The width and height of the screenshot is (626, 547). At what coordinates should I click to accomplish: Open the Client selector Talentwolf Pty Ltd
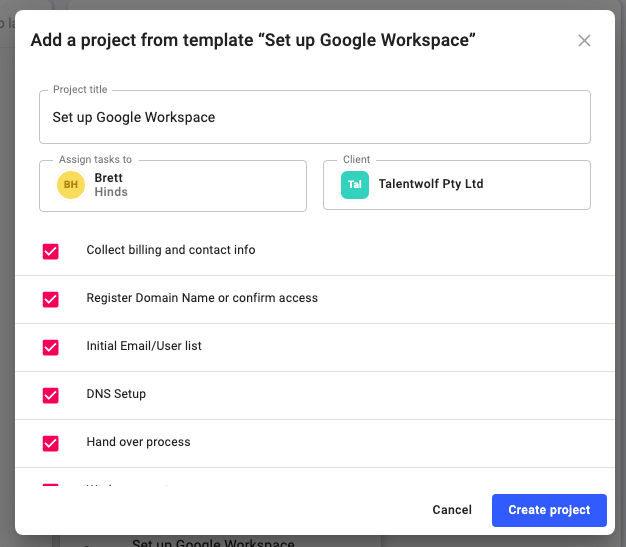tap(457, 184)
